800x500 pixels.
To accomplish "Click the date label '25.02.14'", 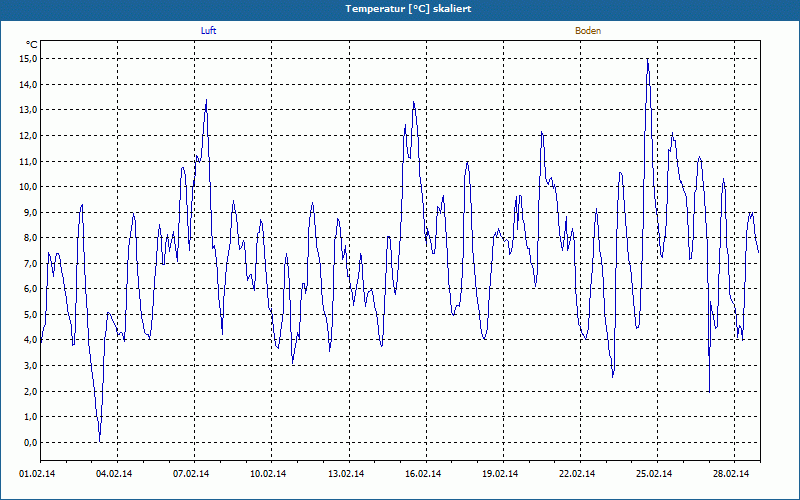I will [654, 474].
